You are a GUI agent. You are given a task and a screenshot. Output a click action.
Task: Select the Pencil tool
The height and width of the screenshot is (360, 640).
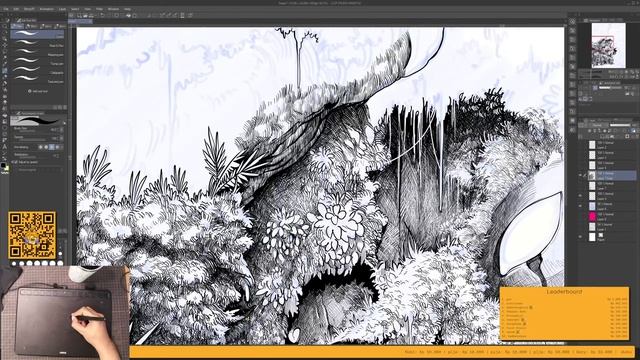pyautogui.click(x=5, y=76)
